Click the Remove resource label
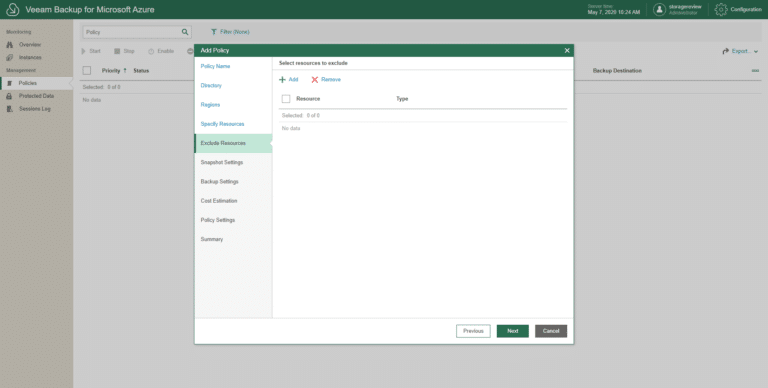The width and height of the screenshot is (768, 388). coord(331,79)
